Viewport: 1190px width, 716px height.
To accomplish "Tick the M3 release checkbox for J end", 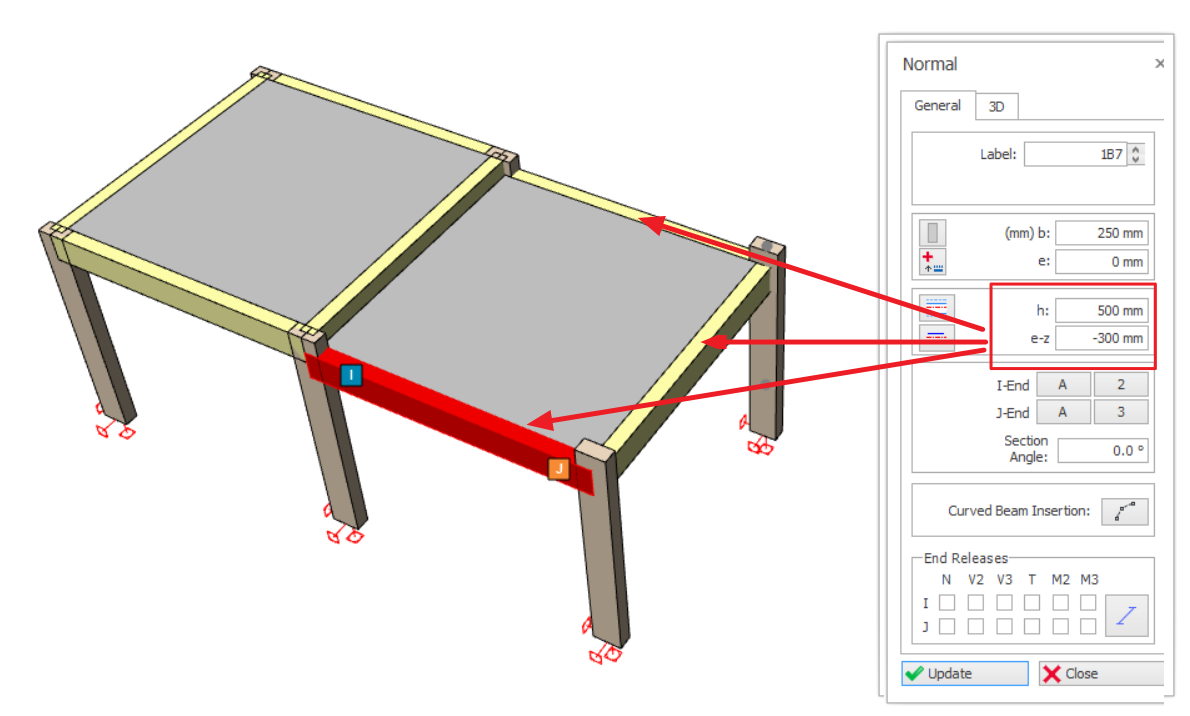I will [1088, 626].
